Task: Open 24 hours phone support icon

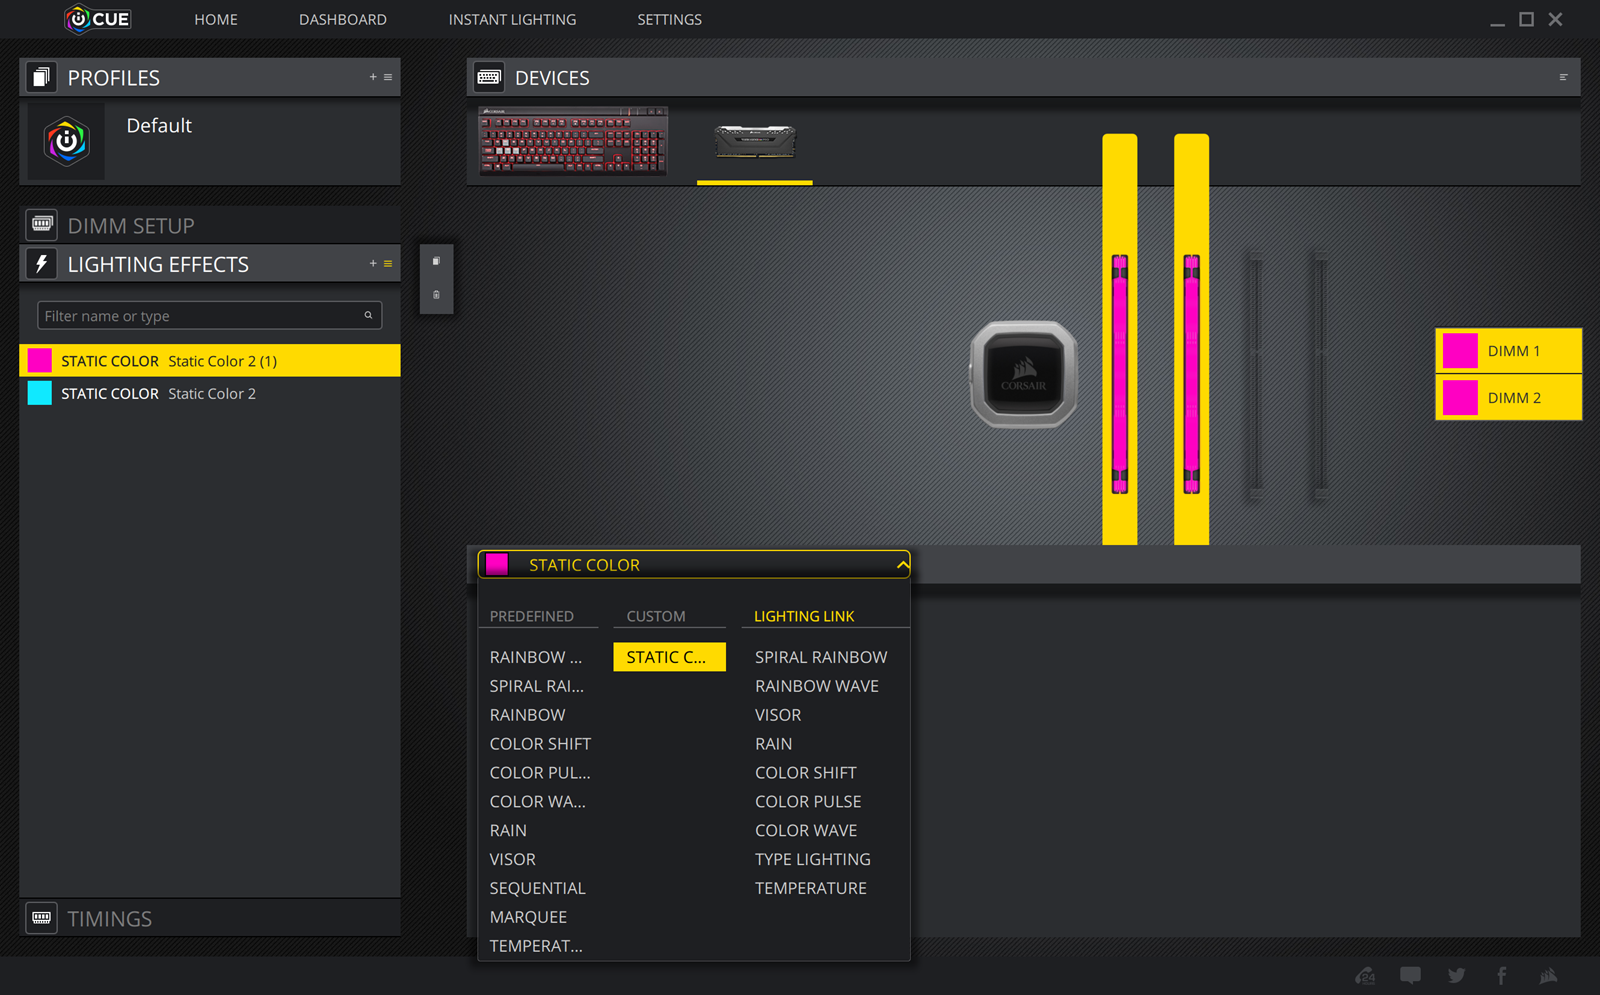Action: tap(1365, 975)
